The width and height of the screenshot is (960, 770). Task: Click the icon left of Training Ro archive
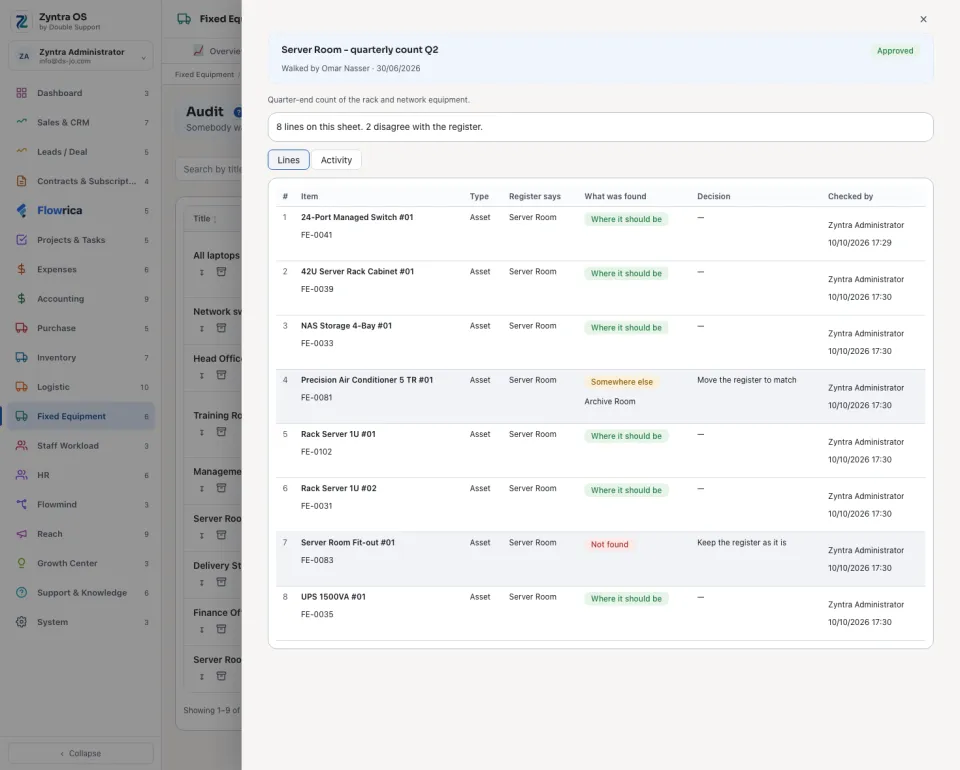tap(201, 432)
